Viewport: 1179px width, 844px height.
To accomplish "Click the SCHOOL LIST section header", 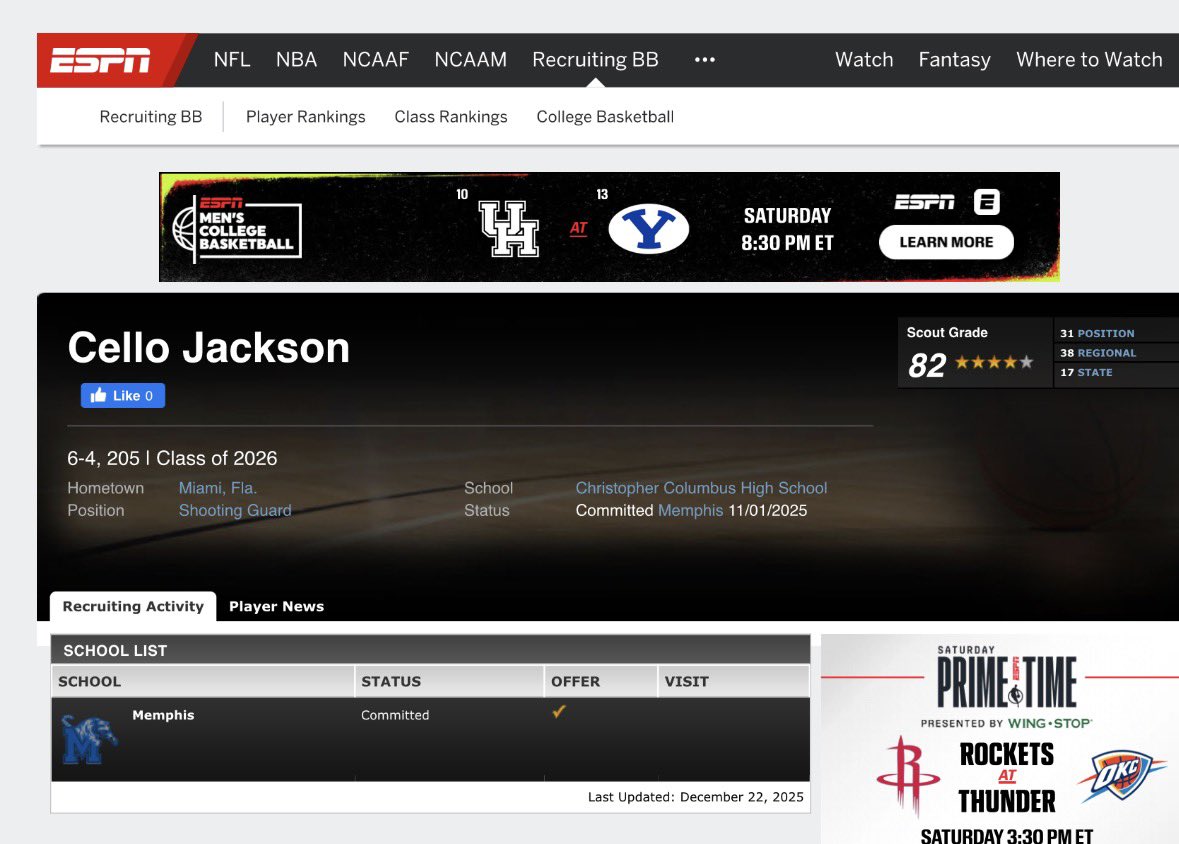I will click(430, 650).
